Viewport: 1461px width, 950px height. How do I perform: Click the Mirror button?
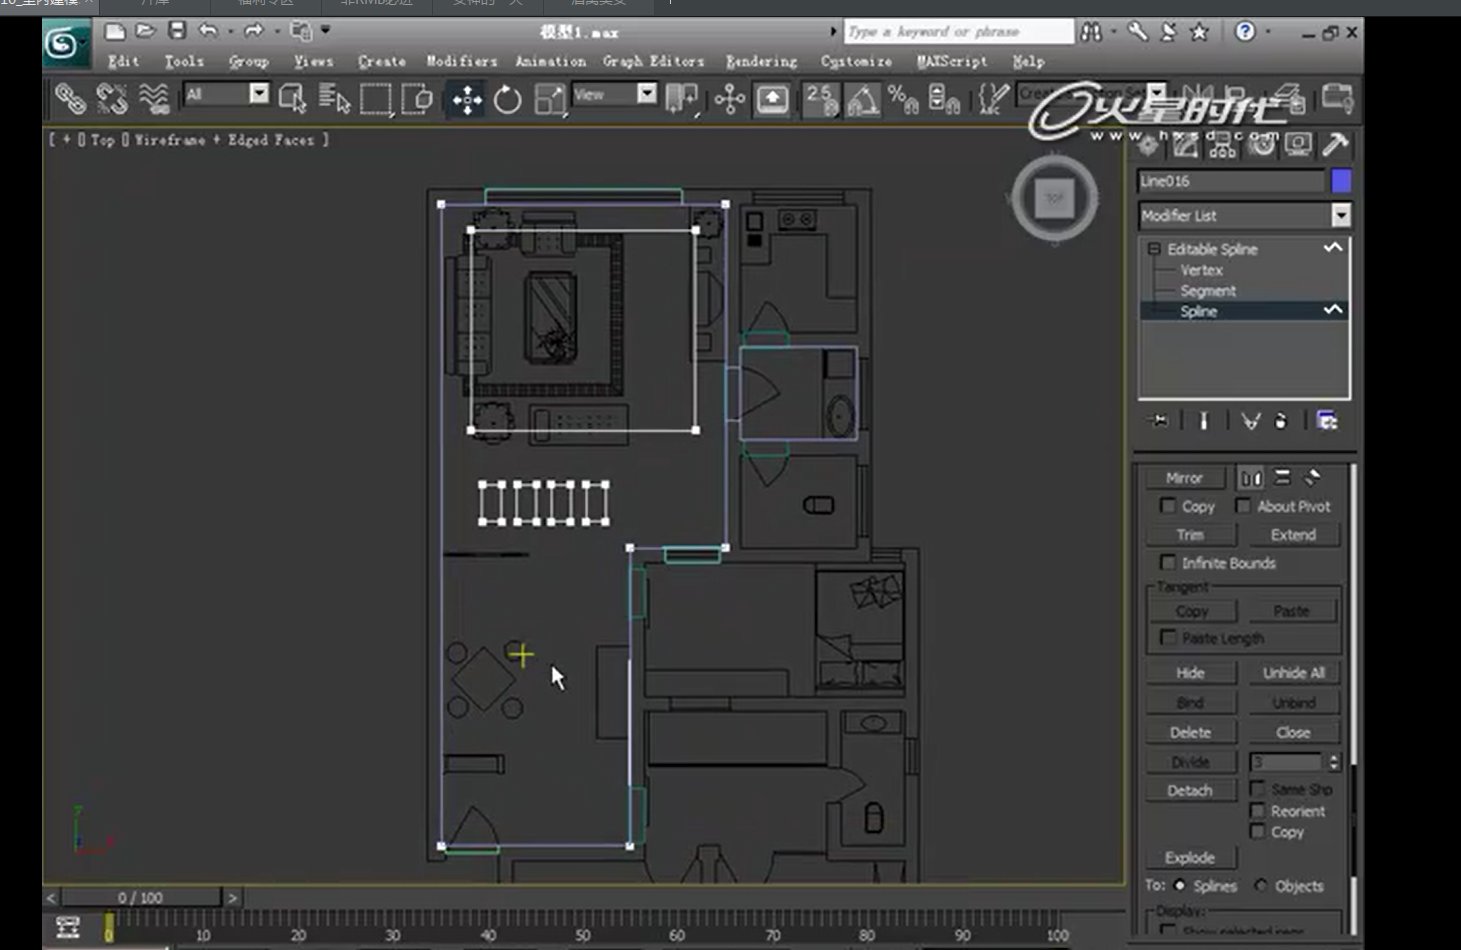1184,477
